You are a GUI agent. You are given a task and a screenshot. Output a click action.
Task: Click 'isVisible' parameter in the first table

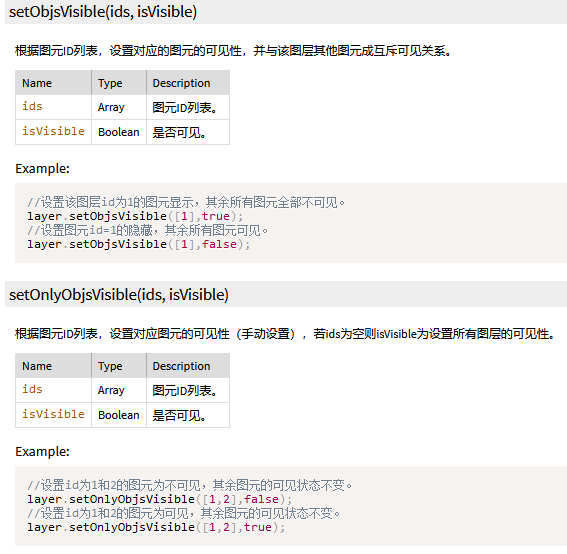[53, 131]
